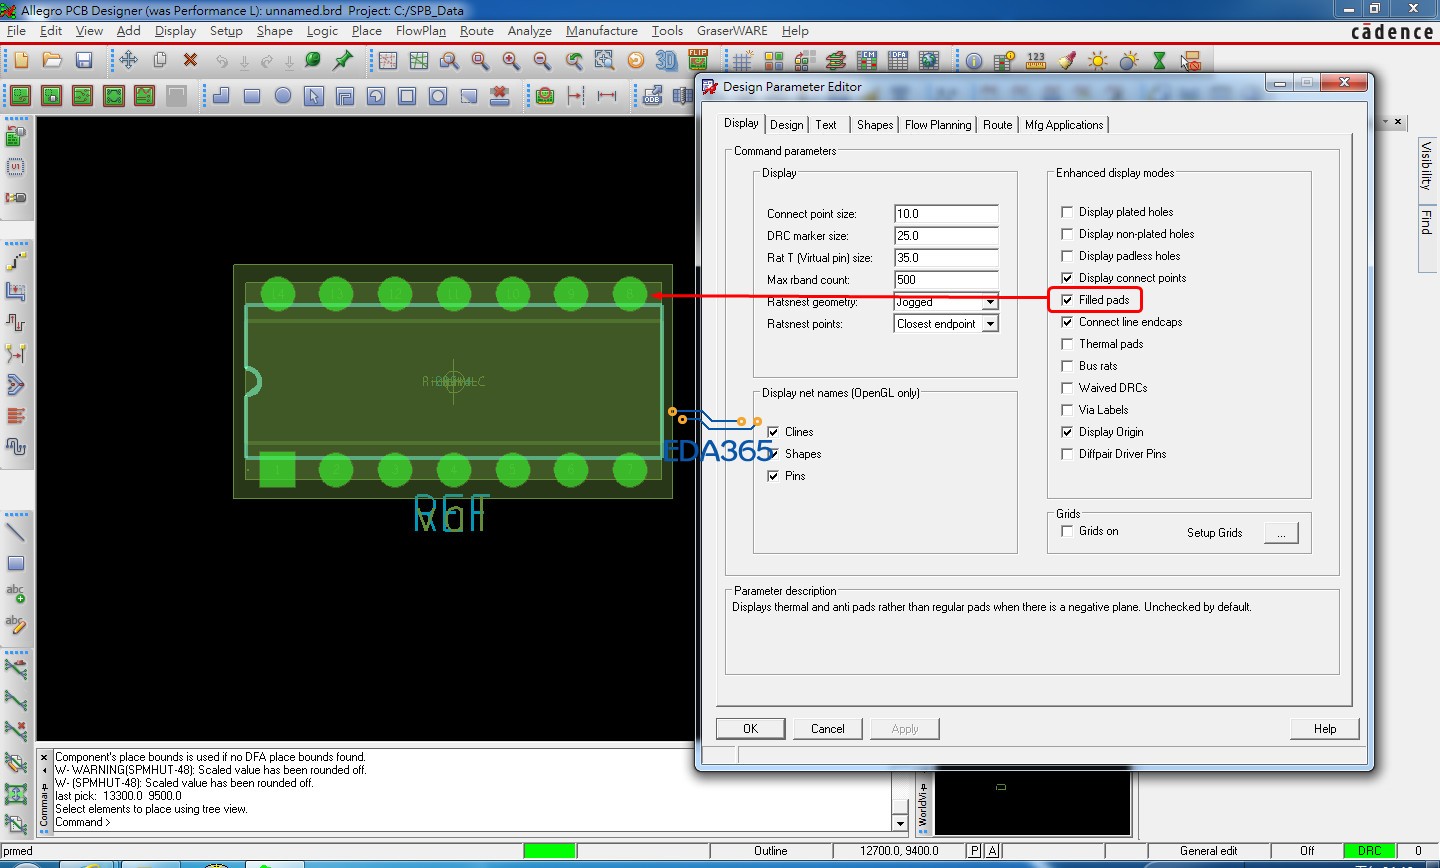Enable Thermal pads checkbox
The height and width of the screenshot is (868, 1440).
coord(1067,344)
